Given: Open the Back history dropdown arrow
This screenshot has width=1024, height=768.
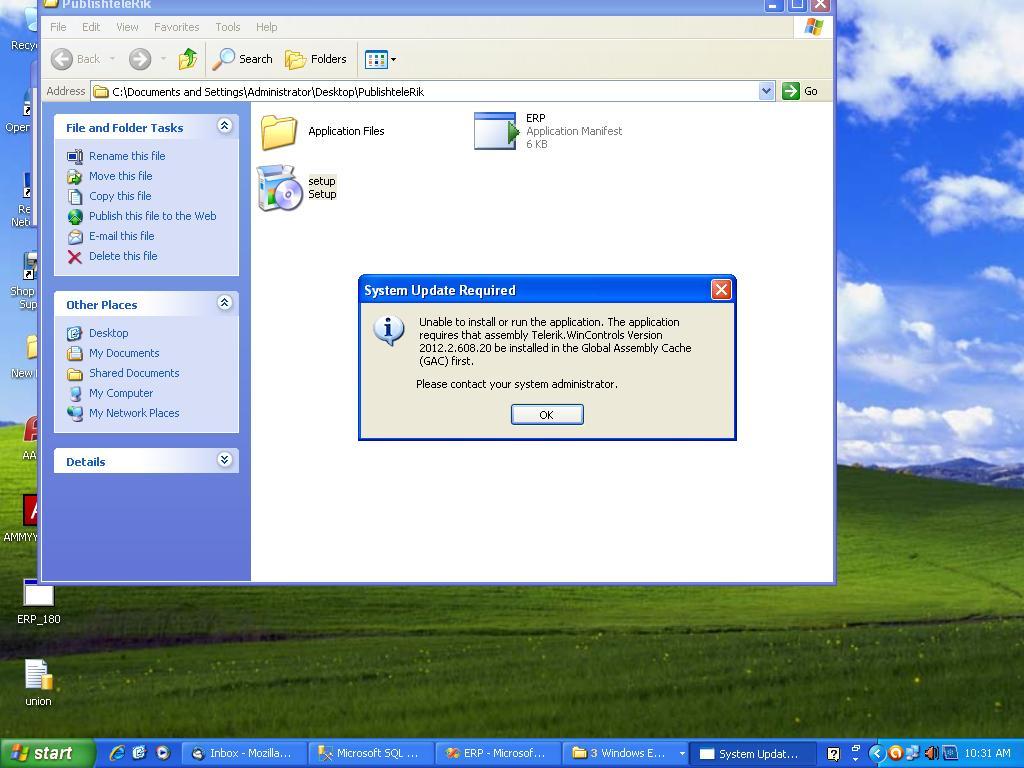Looking at the screenshot, I should pyautogui.click(x=112, y=59).
